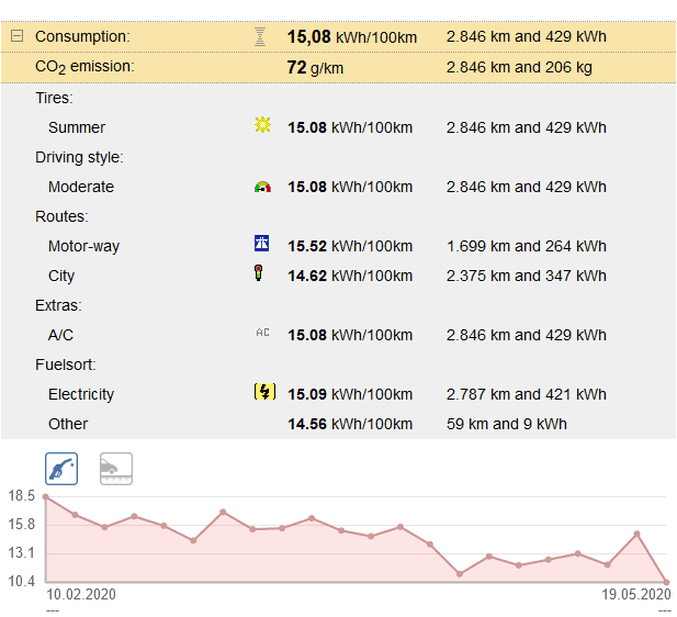Viewport: 677px width, 617px height.
Task: Click the Electricity fuelsort label
Action: pos(81,394)
